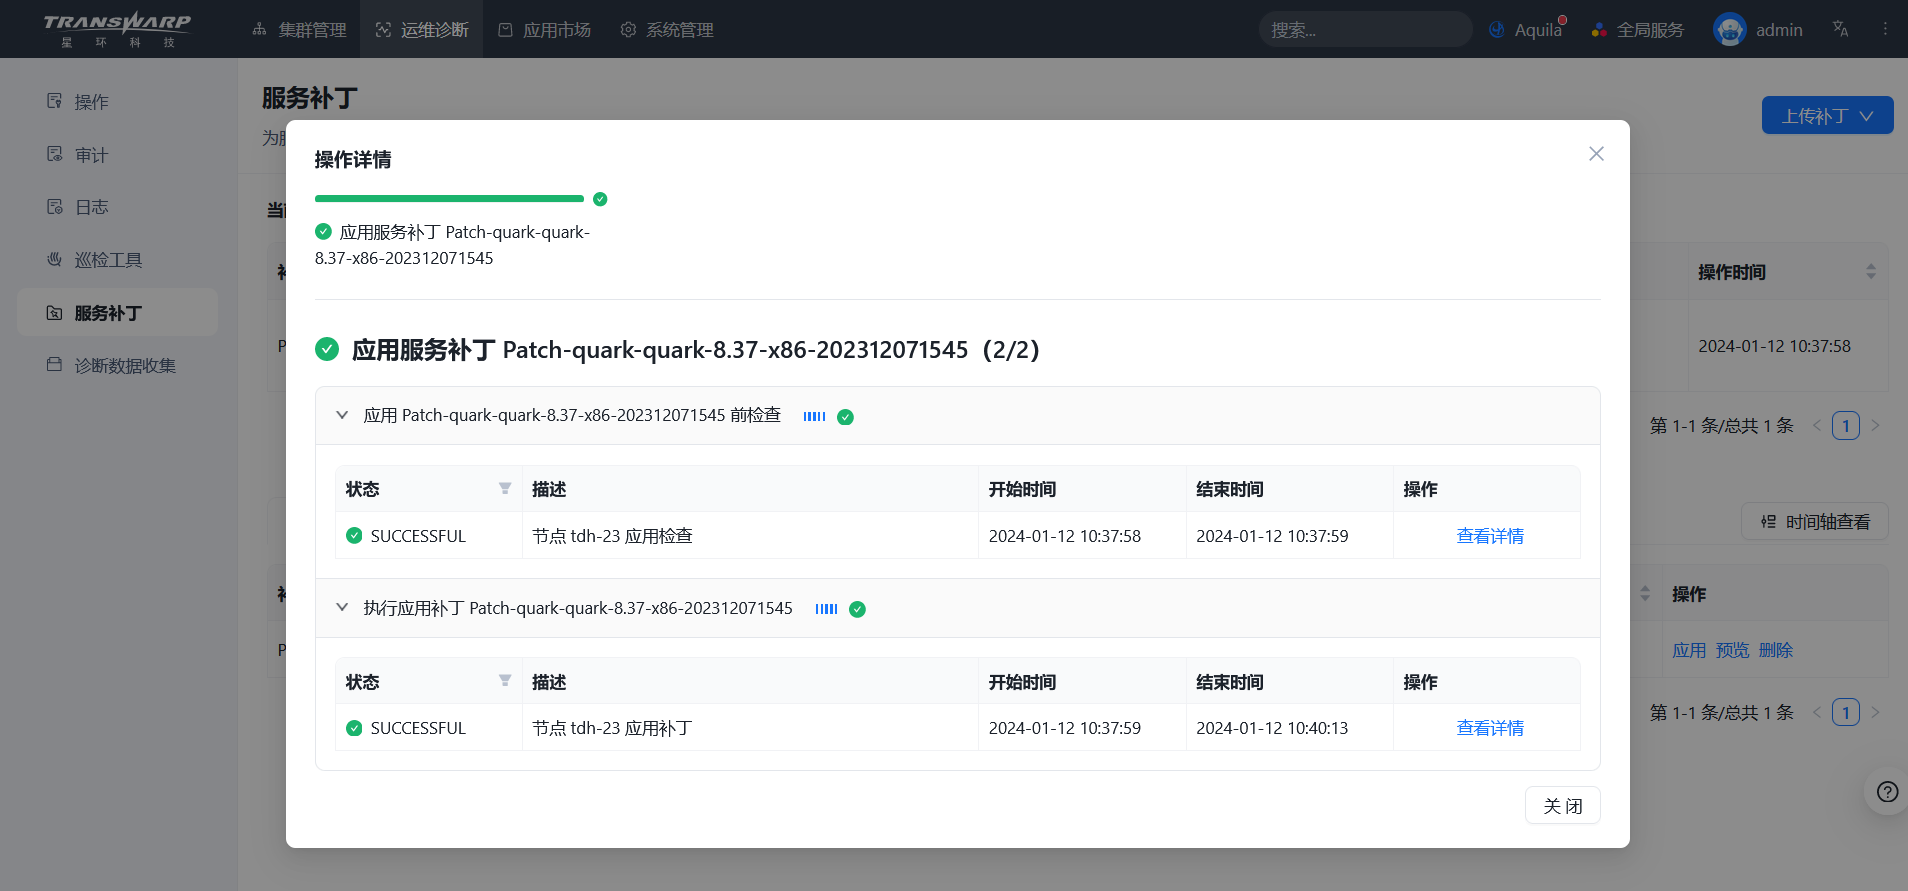Go to next page in lower pagination
The height and width of the screenshot is (891, 1908).
pyautogui.click(x=1876, y=712)
